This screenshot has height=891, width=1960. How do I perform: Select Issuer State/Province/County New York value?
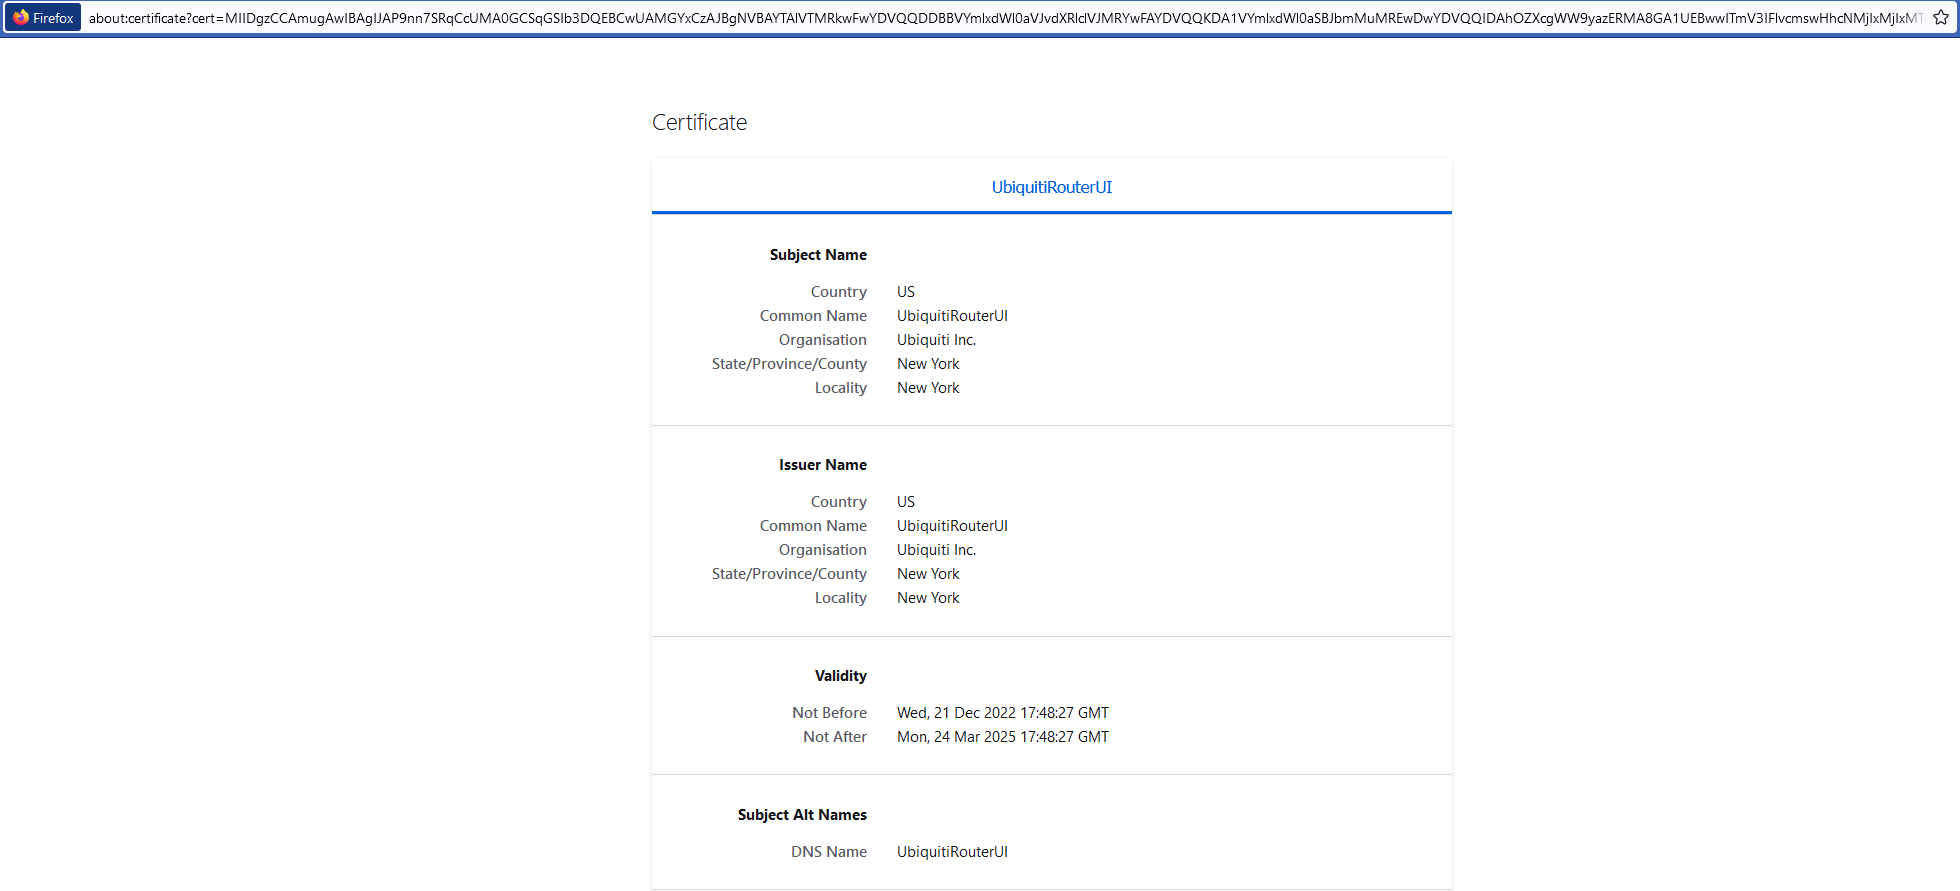(x=928, y=574)
